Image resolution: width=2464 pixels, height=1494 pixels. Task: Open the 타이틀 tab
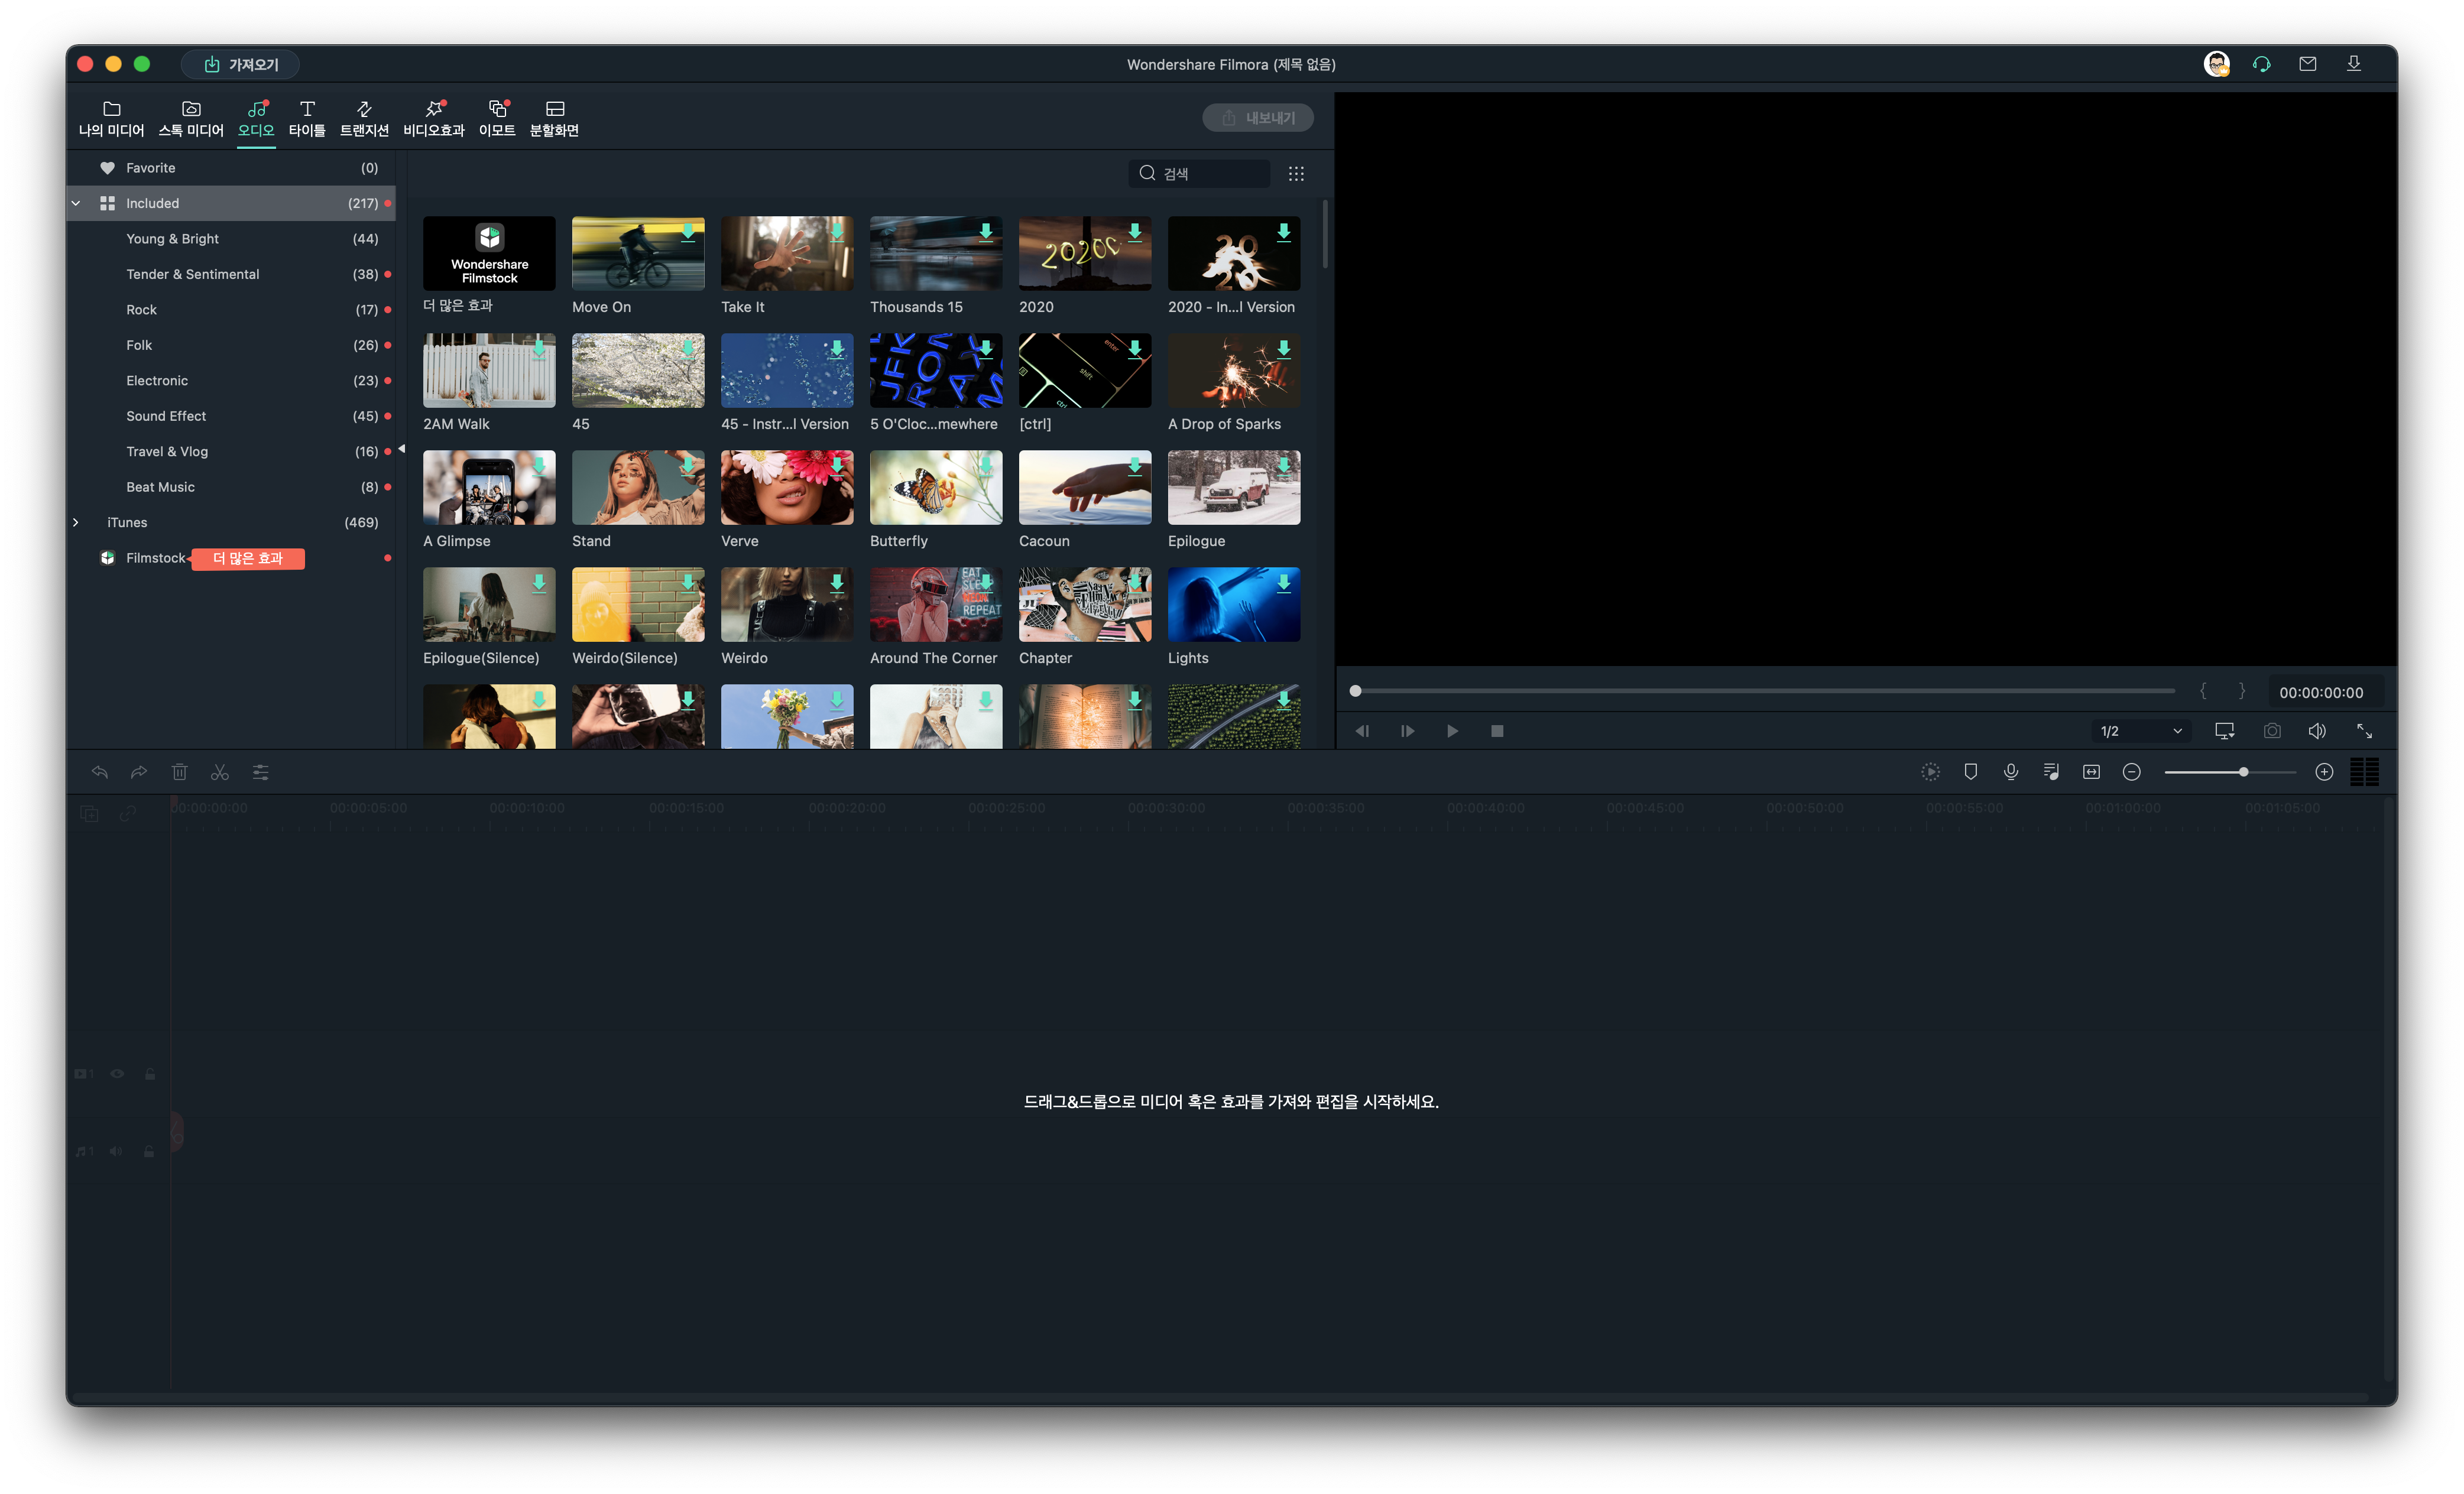click(x=307, y=118)
